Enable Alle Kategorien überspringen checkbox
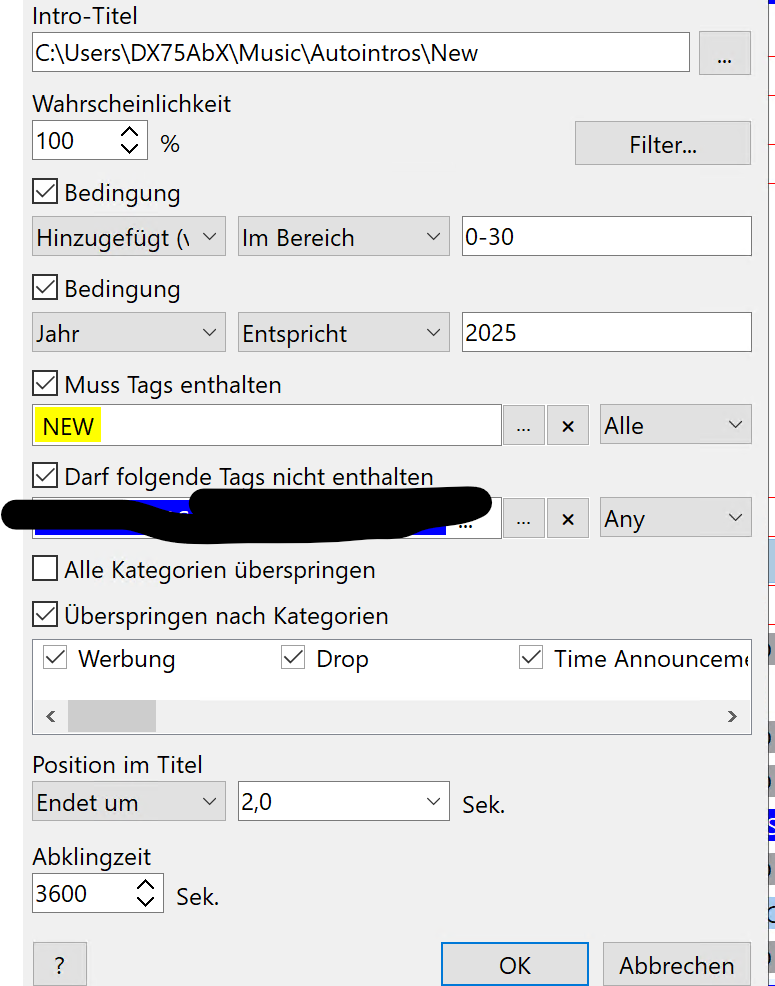 pos(45,569)
